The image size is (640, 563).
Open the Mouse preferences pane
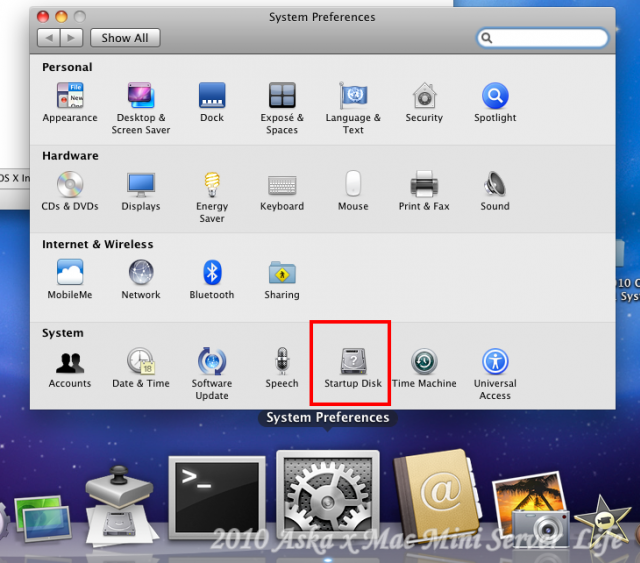353,191
